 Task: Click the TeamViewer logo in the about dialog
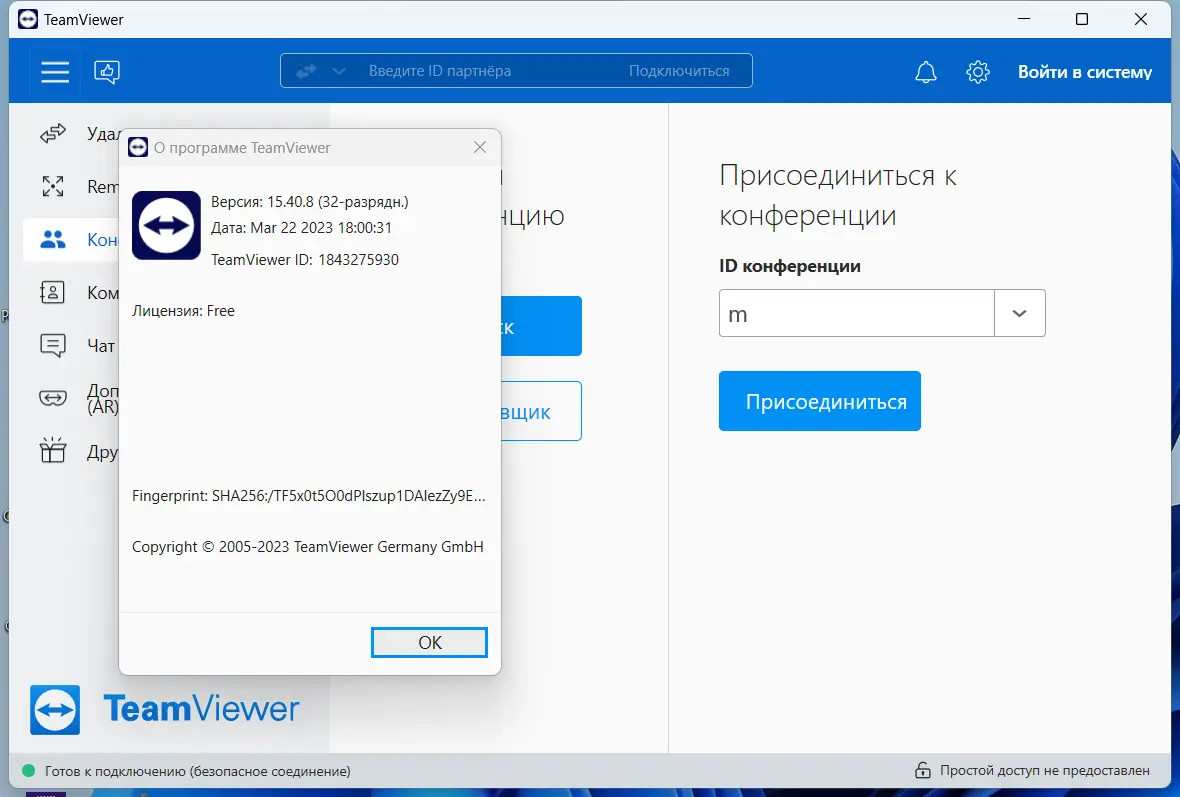pos(166,225)
